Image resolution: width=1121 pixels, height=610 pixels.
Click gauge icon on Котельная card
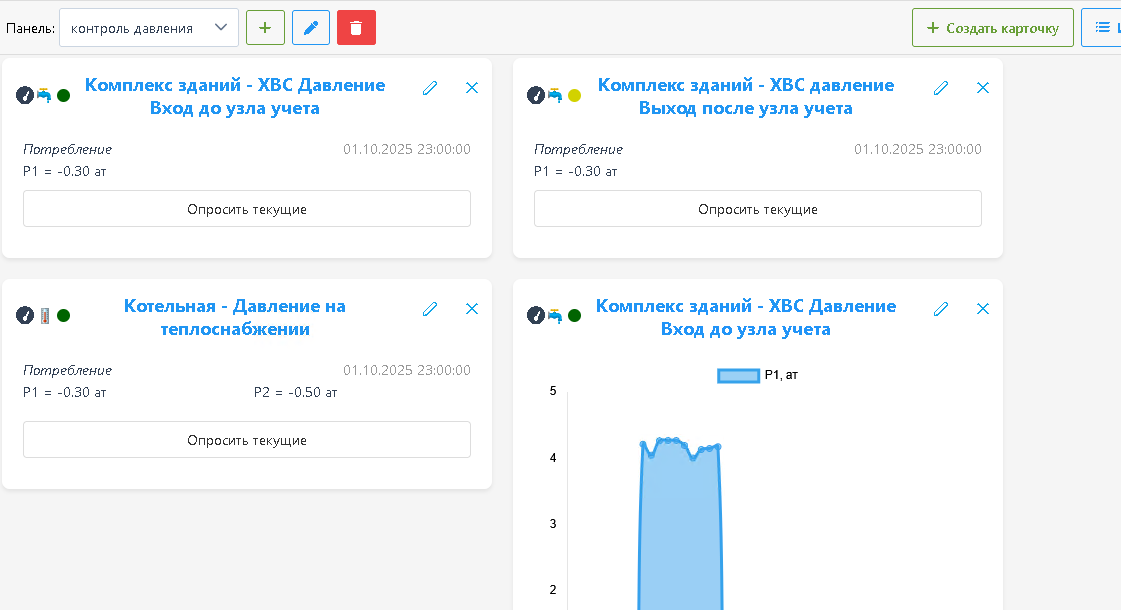coord(25,316)
